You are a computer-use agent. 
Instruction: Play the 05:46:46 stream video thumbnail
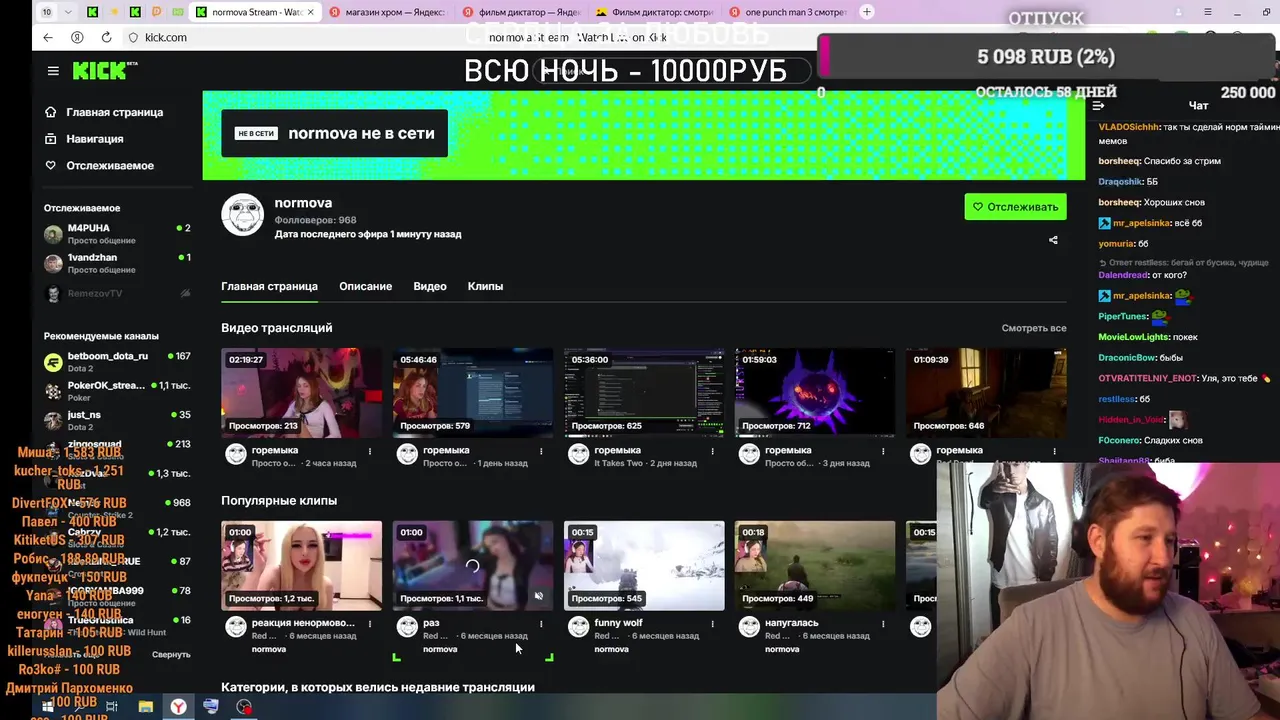click(x=472, y=393)
